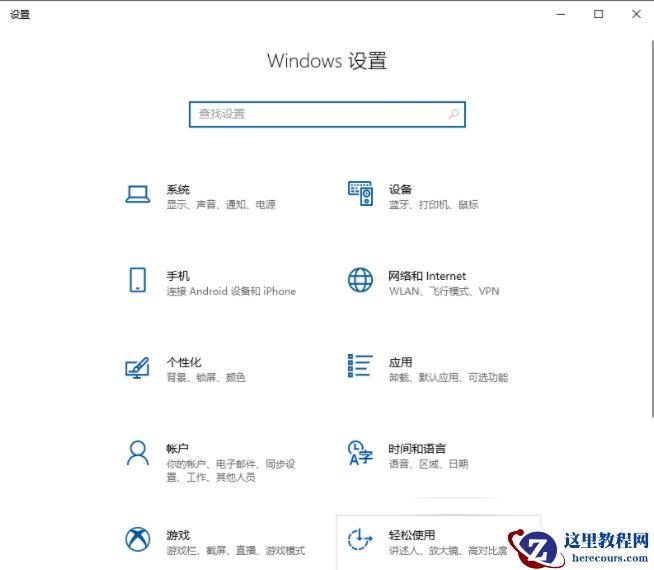
Task: Close the Settings window
Action: pos(636,14)
